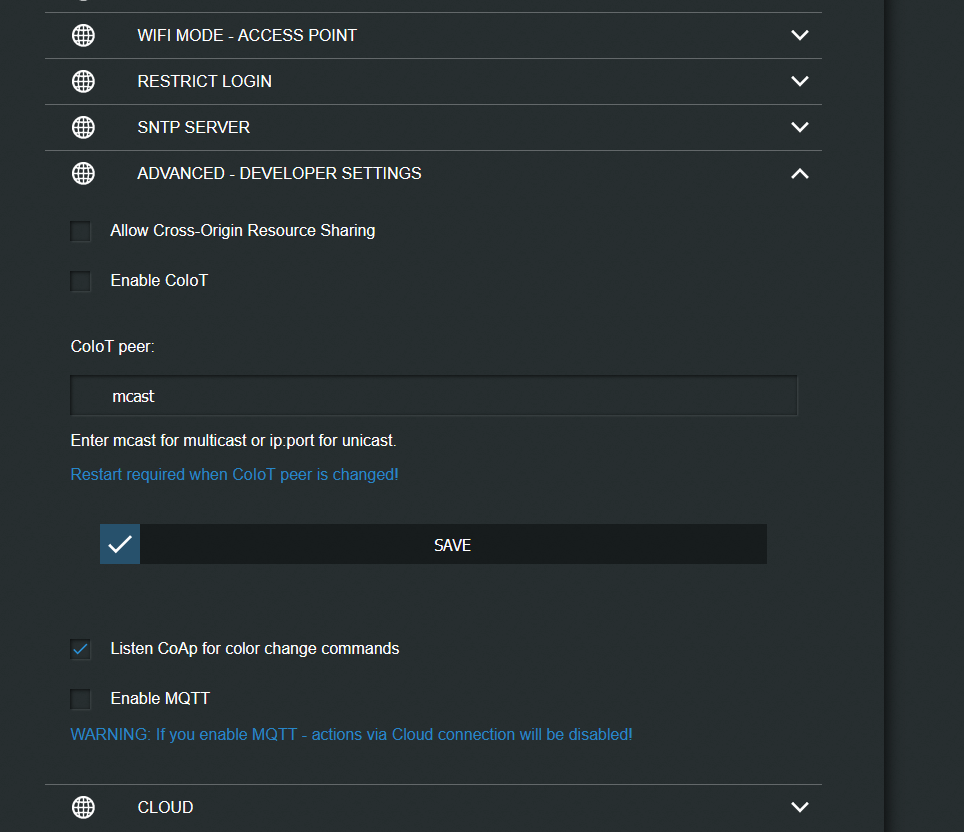Turn on the Enable MQTT checkbox

(x=81, y=699)
